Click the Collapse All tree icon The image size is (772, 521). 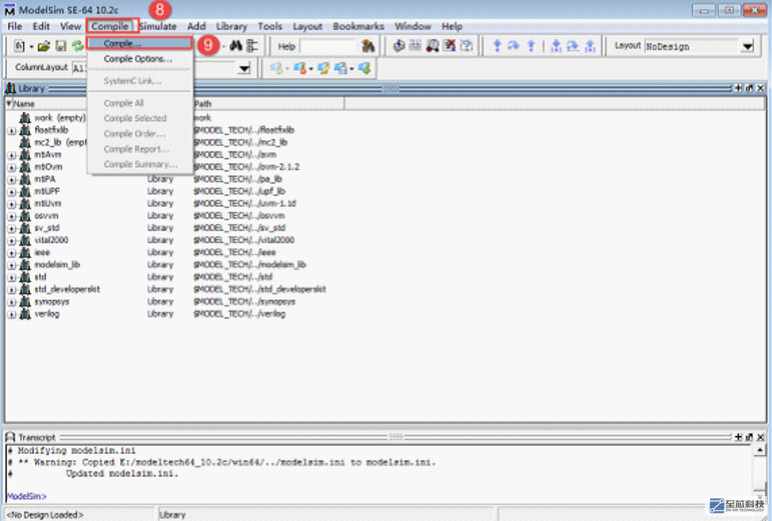tap(252, 46)
